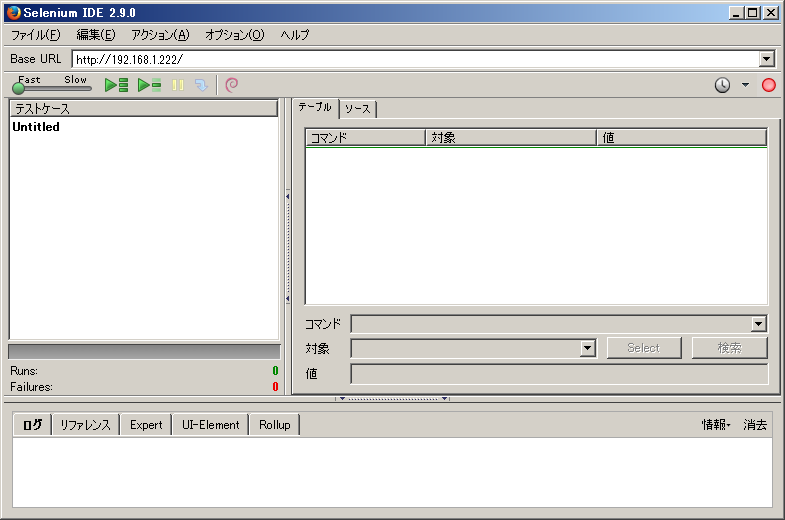Viewport: 785px width, 520px height.
Task: Maximize the Selenium IDE window
Action: coord(752,13)
